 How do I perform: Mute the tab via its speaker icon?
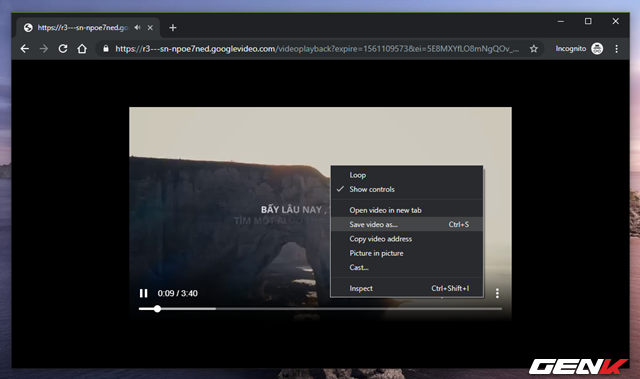[138, 27]
